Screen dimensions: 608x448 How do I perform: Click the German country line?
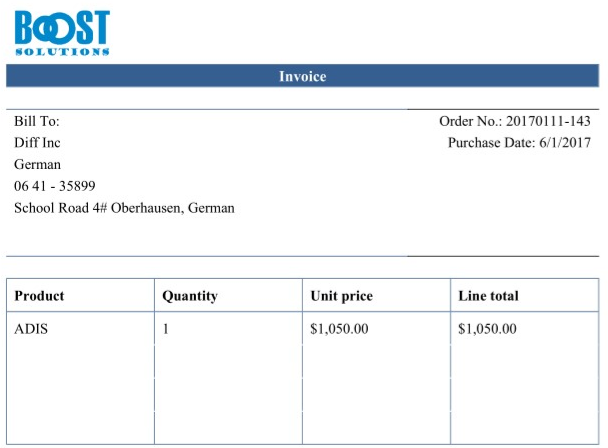click(38, 164)
